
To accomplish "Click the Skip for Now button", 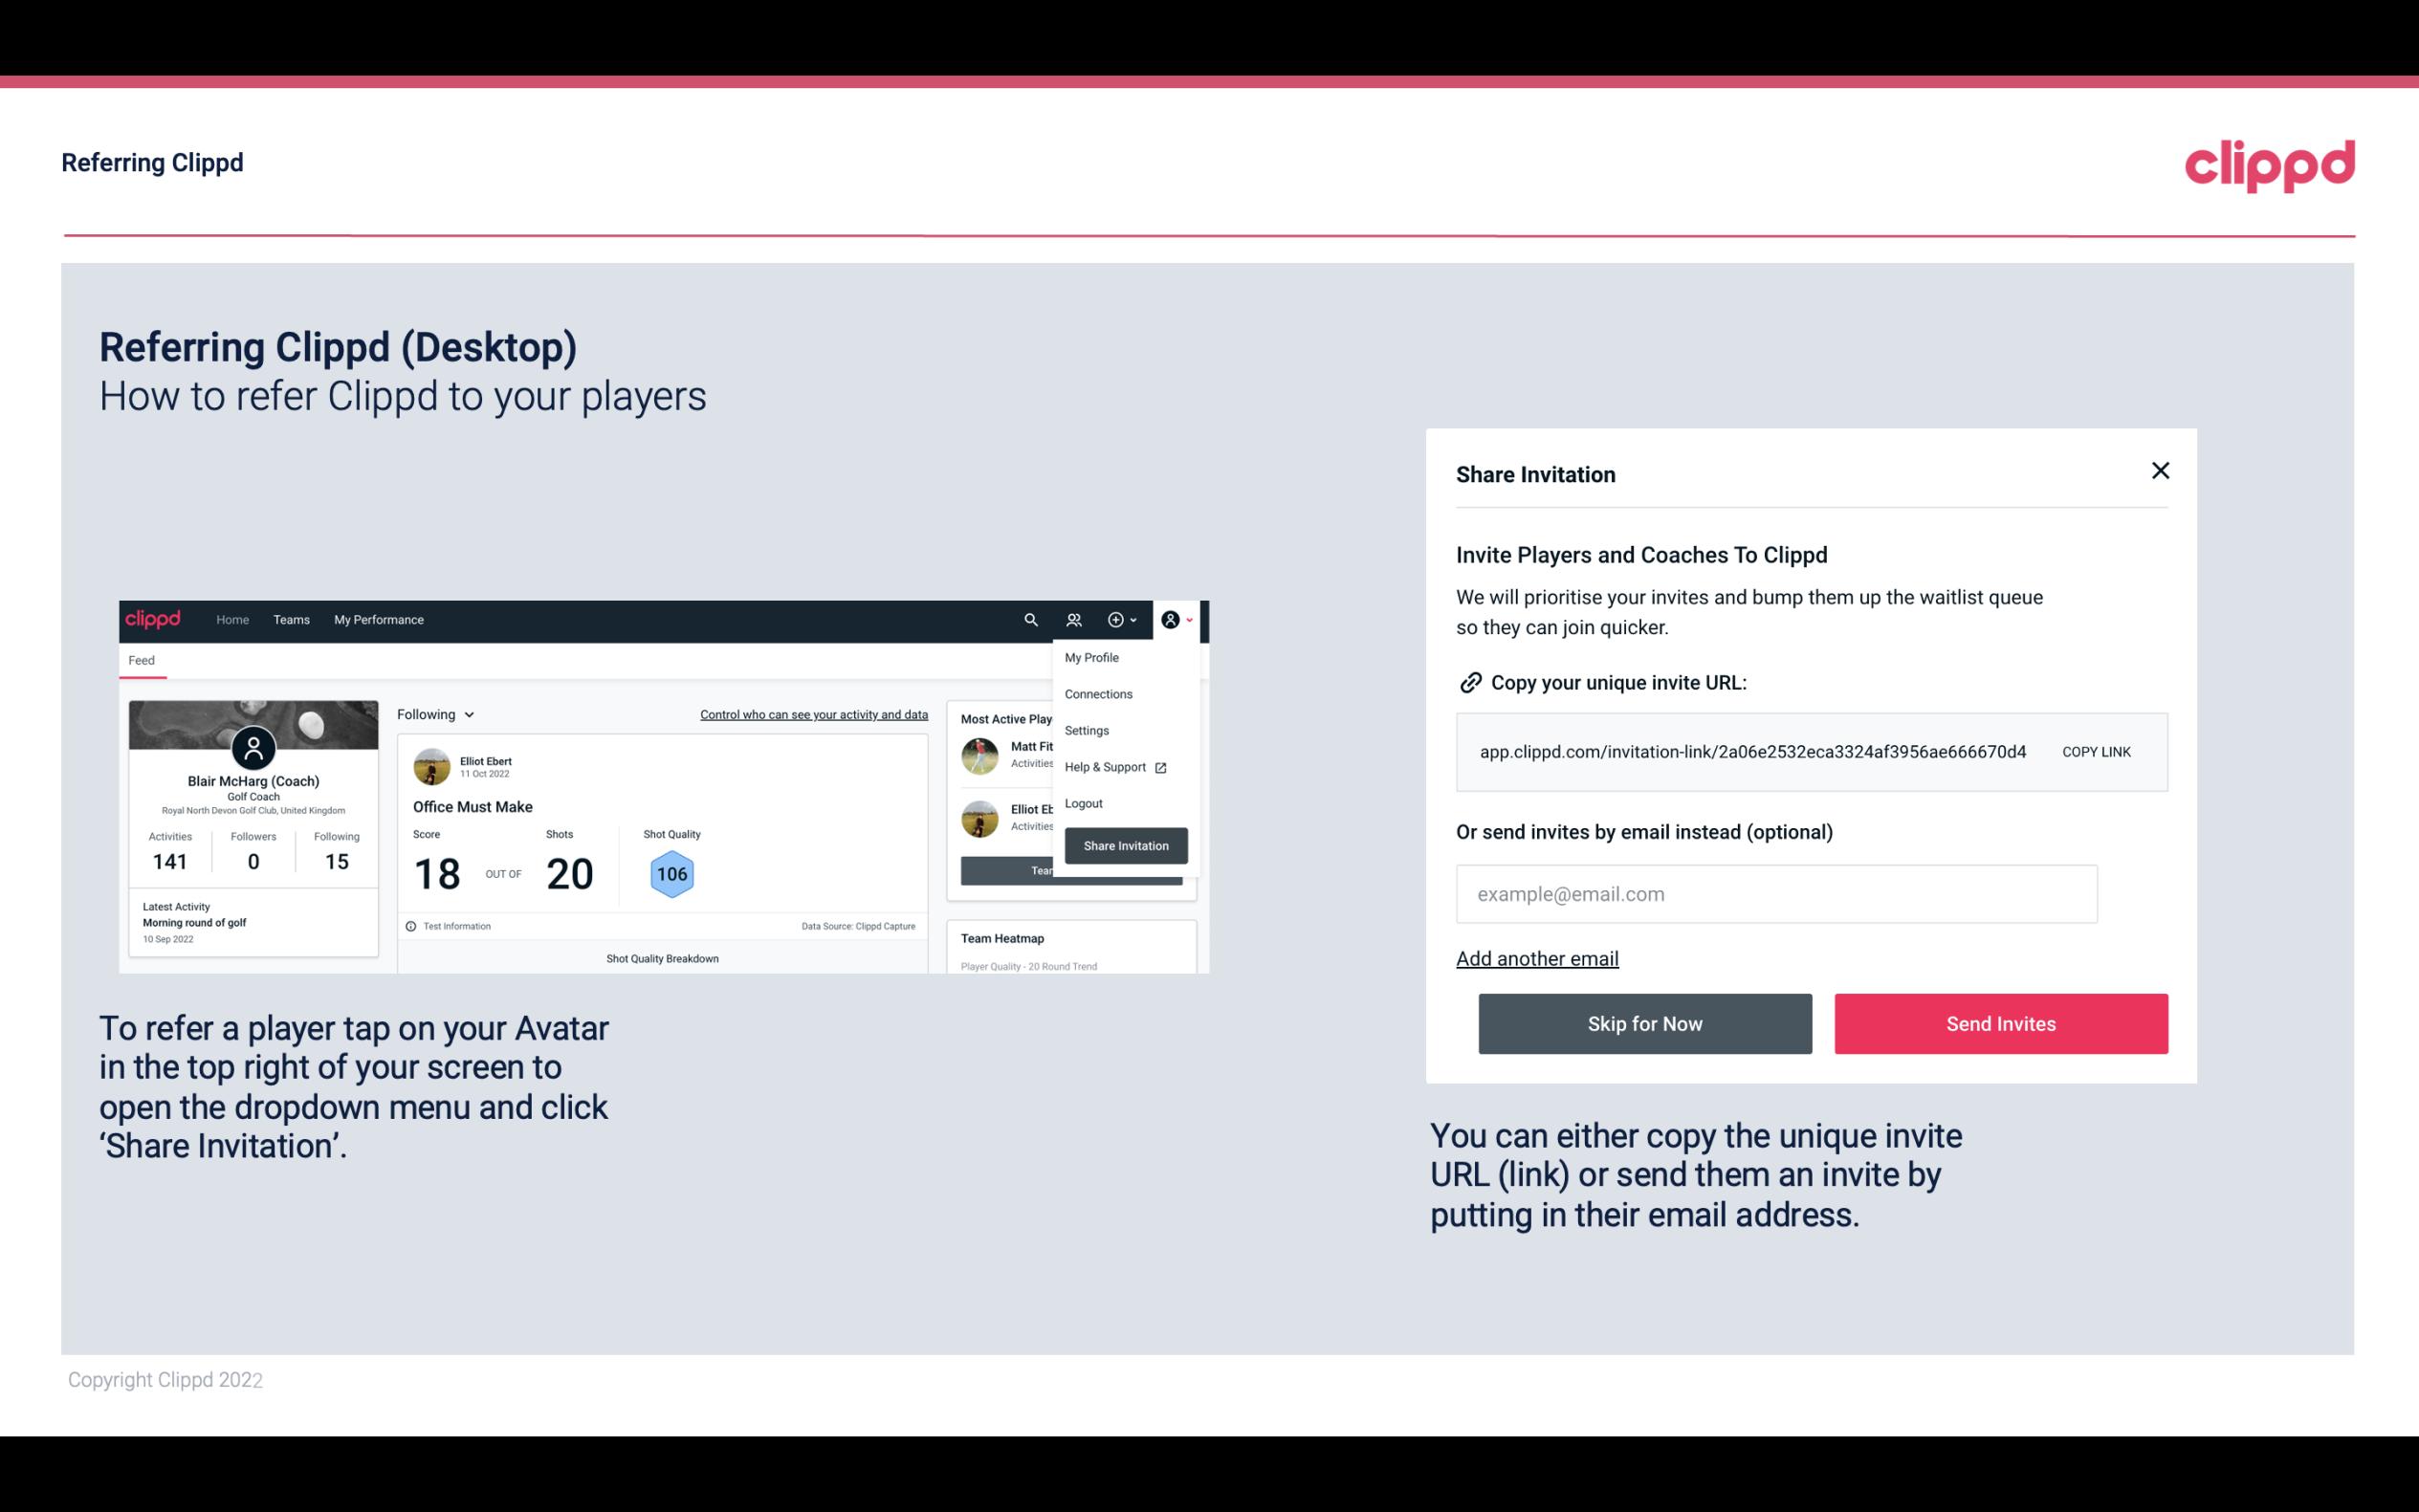I will click(x=1644, y=1022).
